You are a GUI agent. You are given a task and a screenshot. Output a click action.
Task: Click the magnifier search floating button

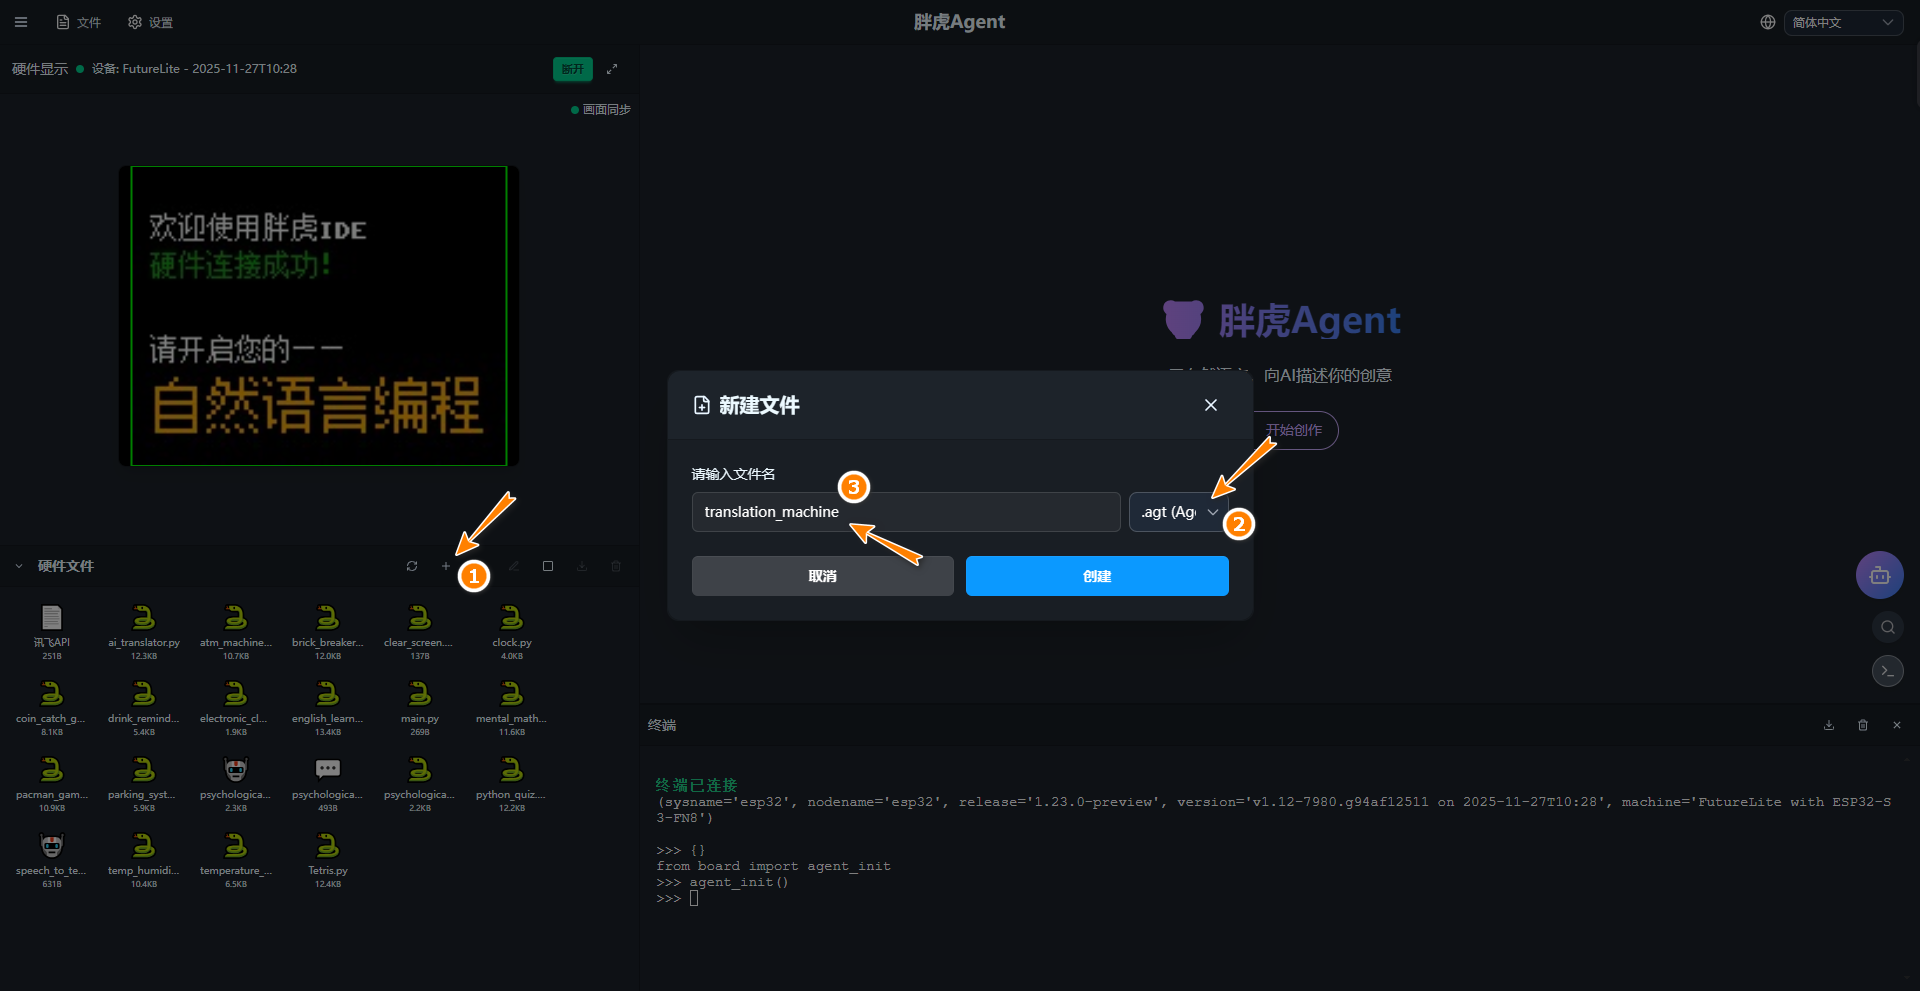pyautogui.click(x=1887, y=627)
